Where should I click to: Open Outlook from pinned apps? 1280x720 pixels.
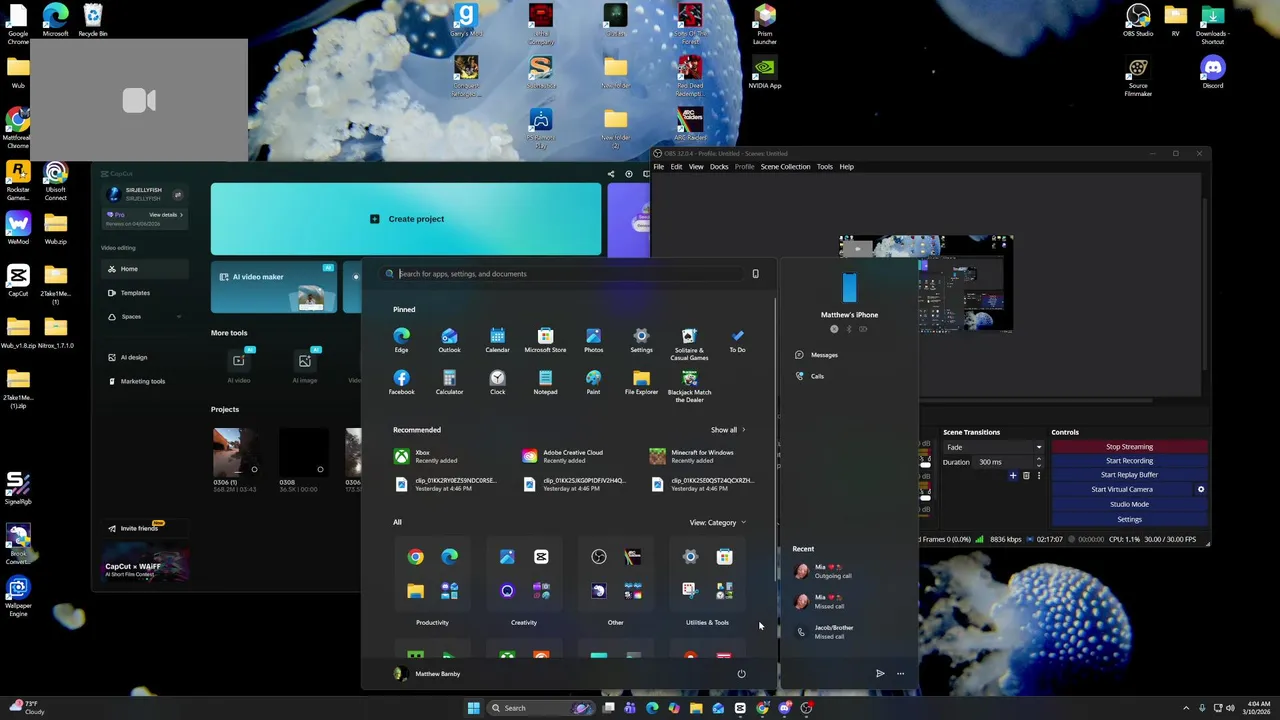click(x=449, y=340)
